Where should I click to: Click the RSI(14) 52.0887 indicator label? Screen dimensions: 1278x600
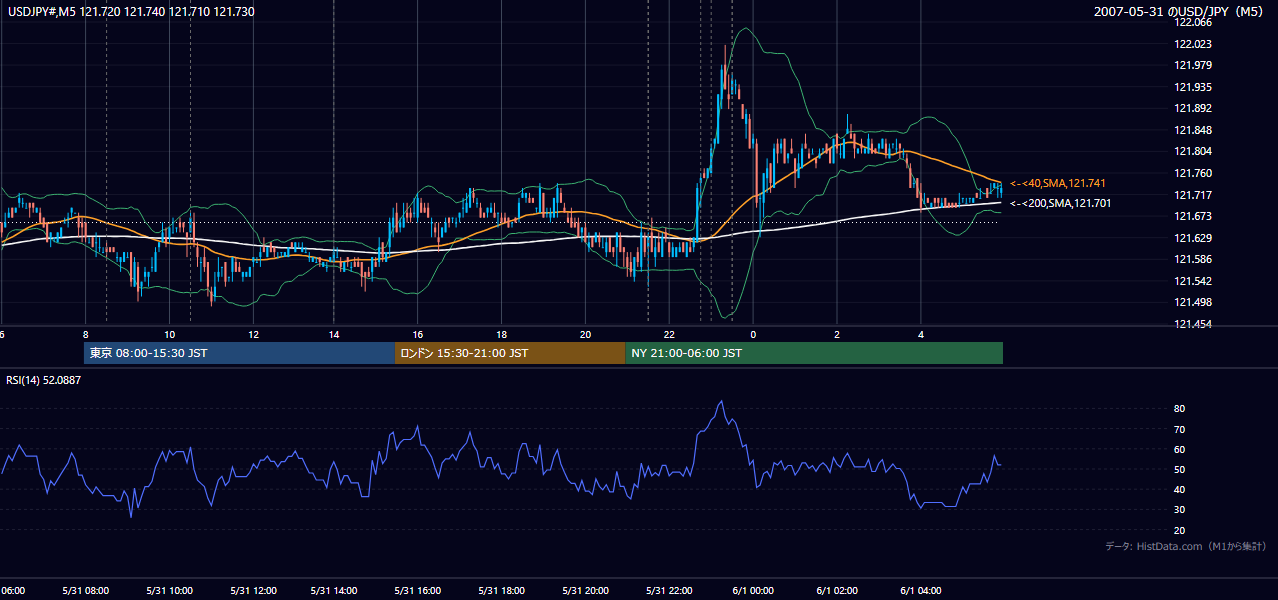[x=44, y=380]
